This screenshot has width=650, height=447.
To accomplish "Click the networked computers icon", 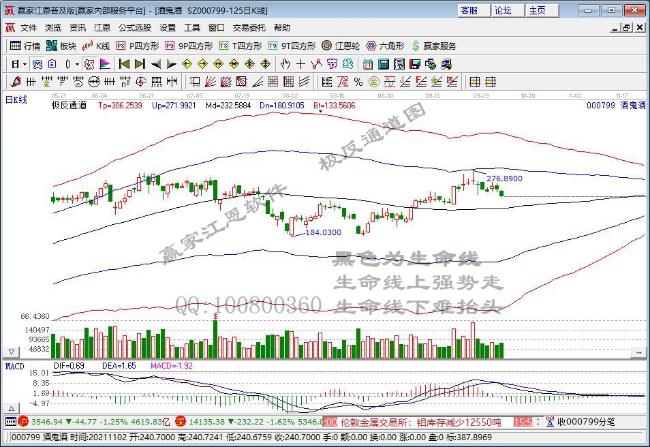I will point(431,64).
